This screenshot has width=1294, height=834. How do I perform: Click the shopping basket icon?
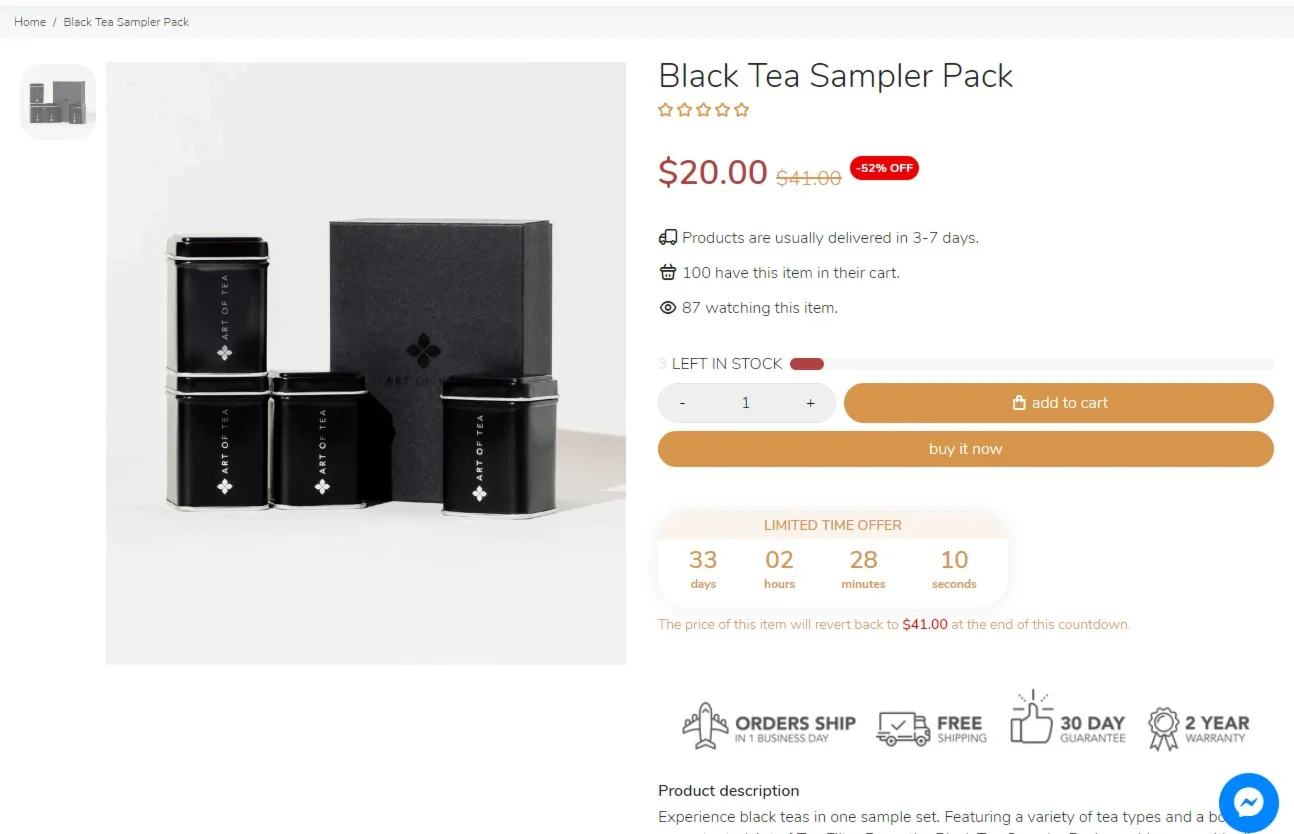coord(668,273)
